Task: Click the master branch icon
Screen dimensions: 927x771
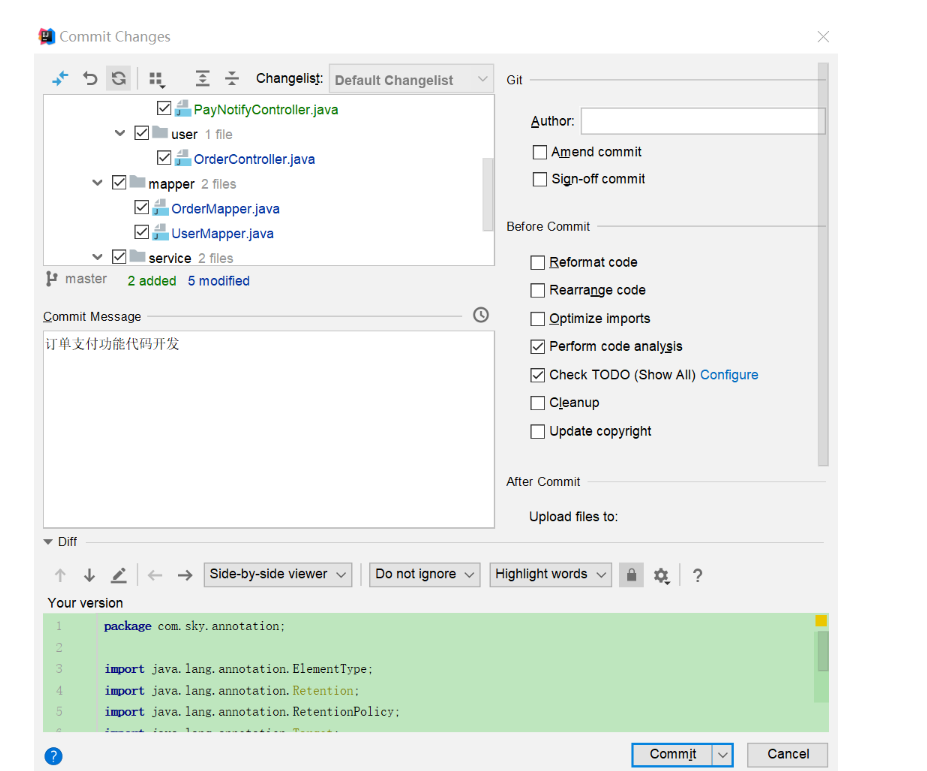Action: [52, 278]
